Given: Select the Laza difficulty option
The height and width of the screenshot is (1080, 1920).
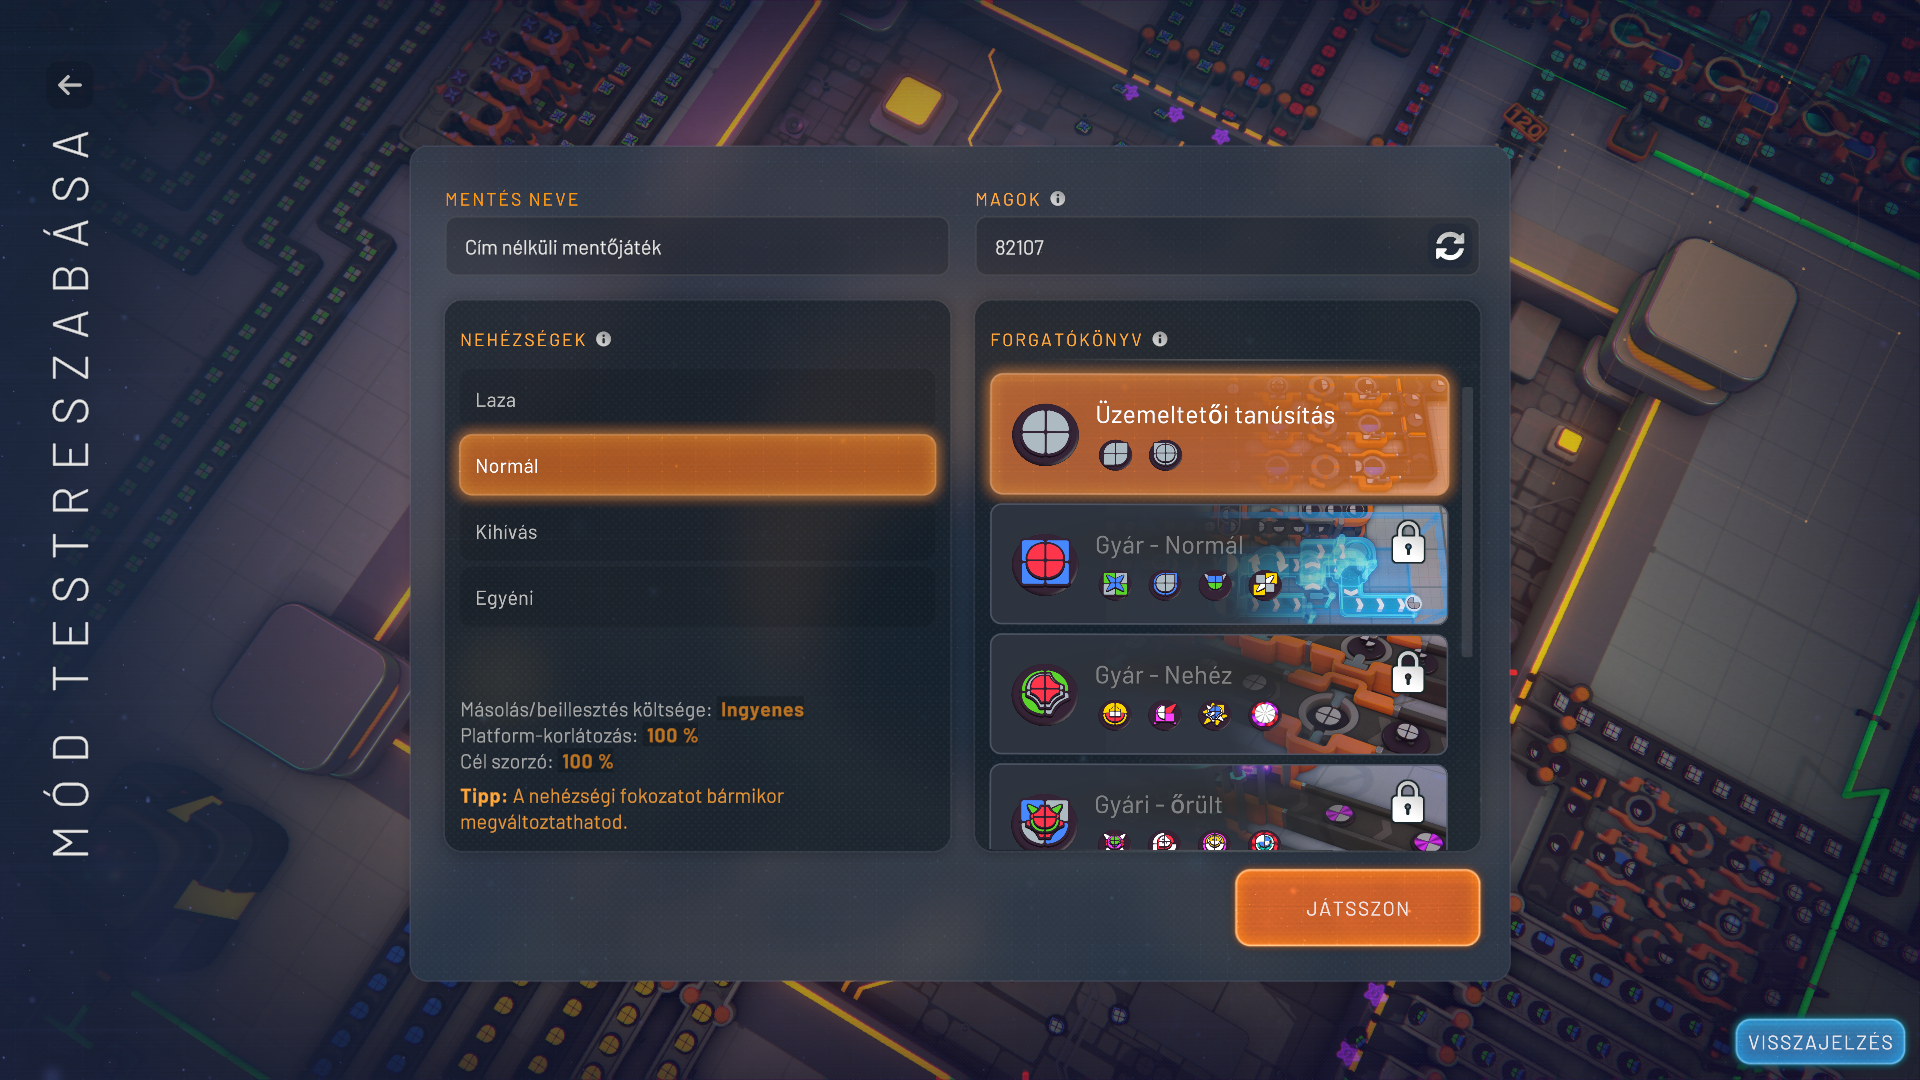Looking at the screenshot, I should (697, 400).
